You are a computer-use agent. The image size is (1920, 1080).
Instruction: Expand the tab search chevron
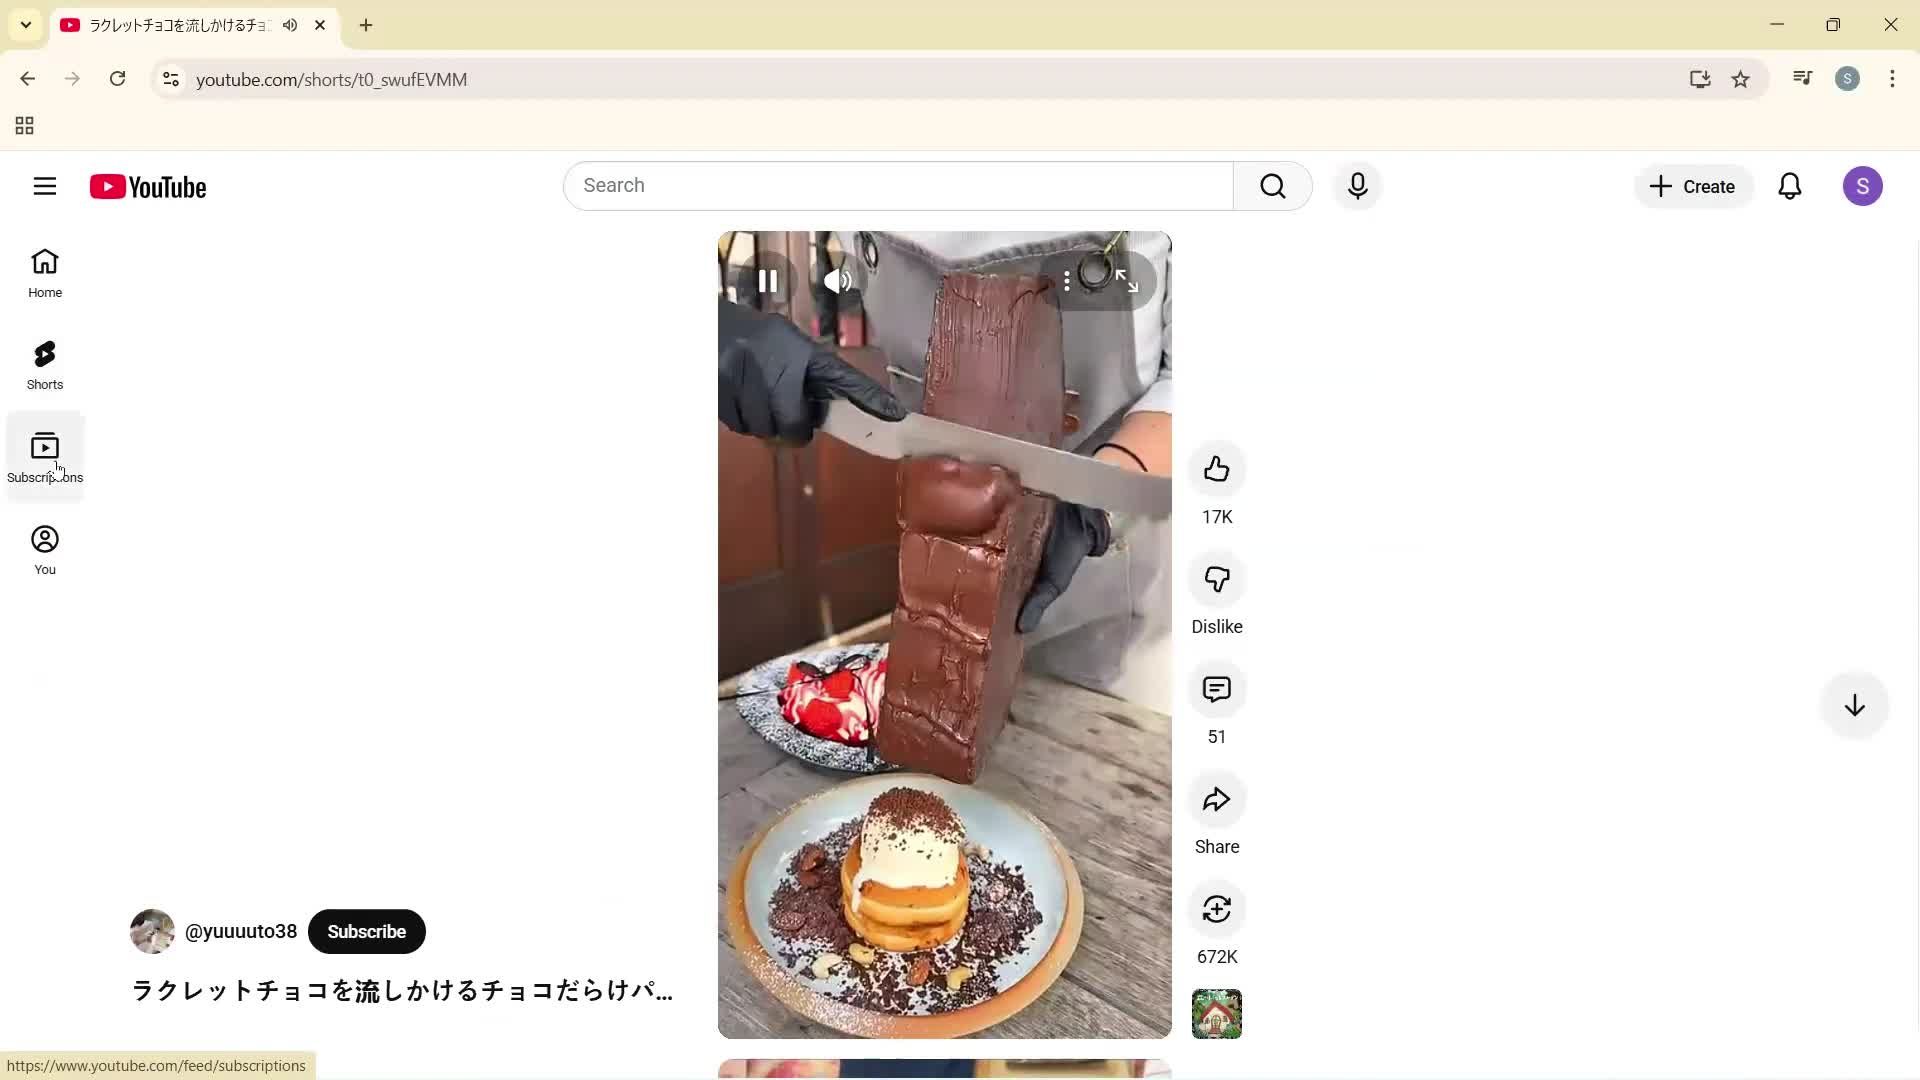[x=25, y=25]
